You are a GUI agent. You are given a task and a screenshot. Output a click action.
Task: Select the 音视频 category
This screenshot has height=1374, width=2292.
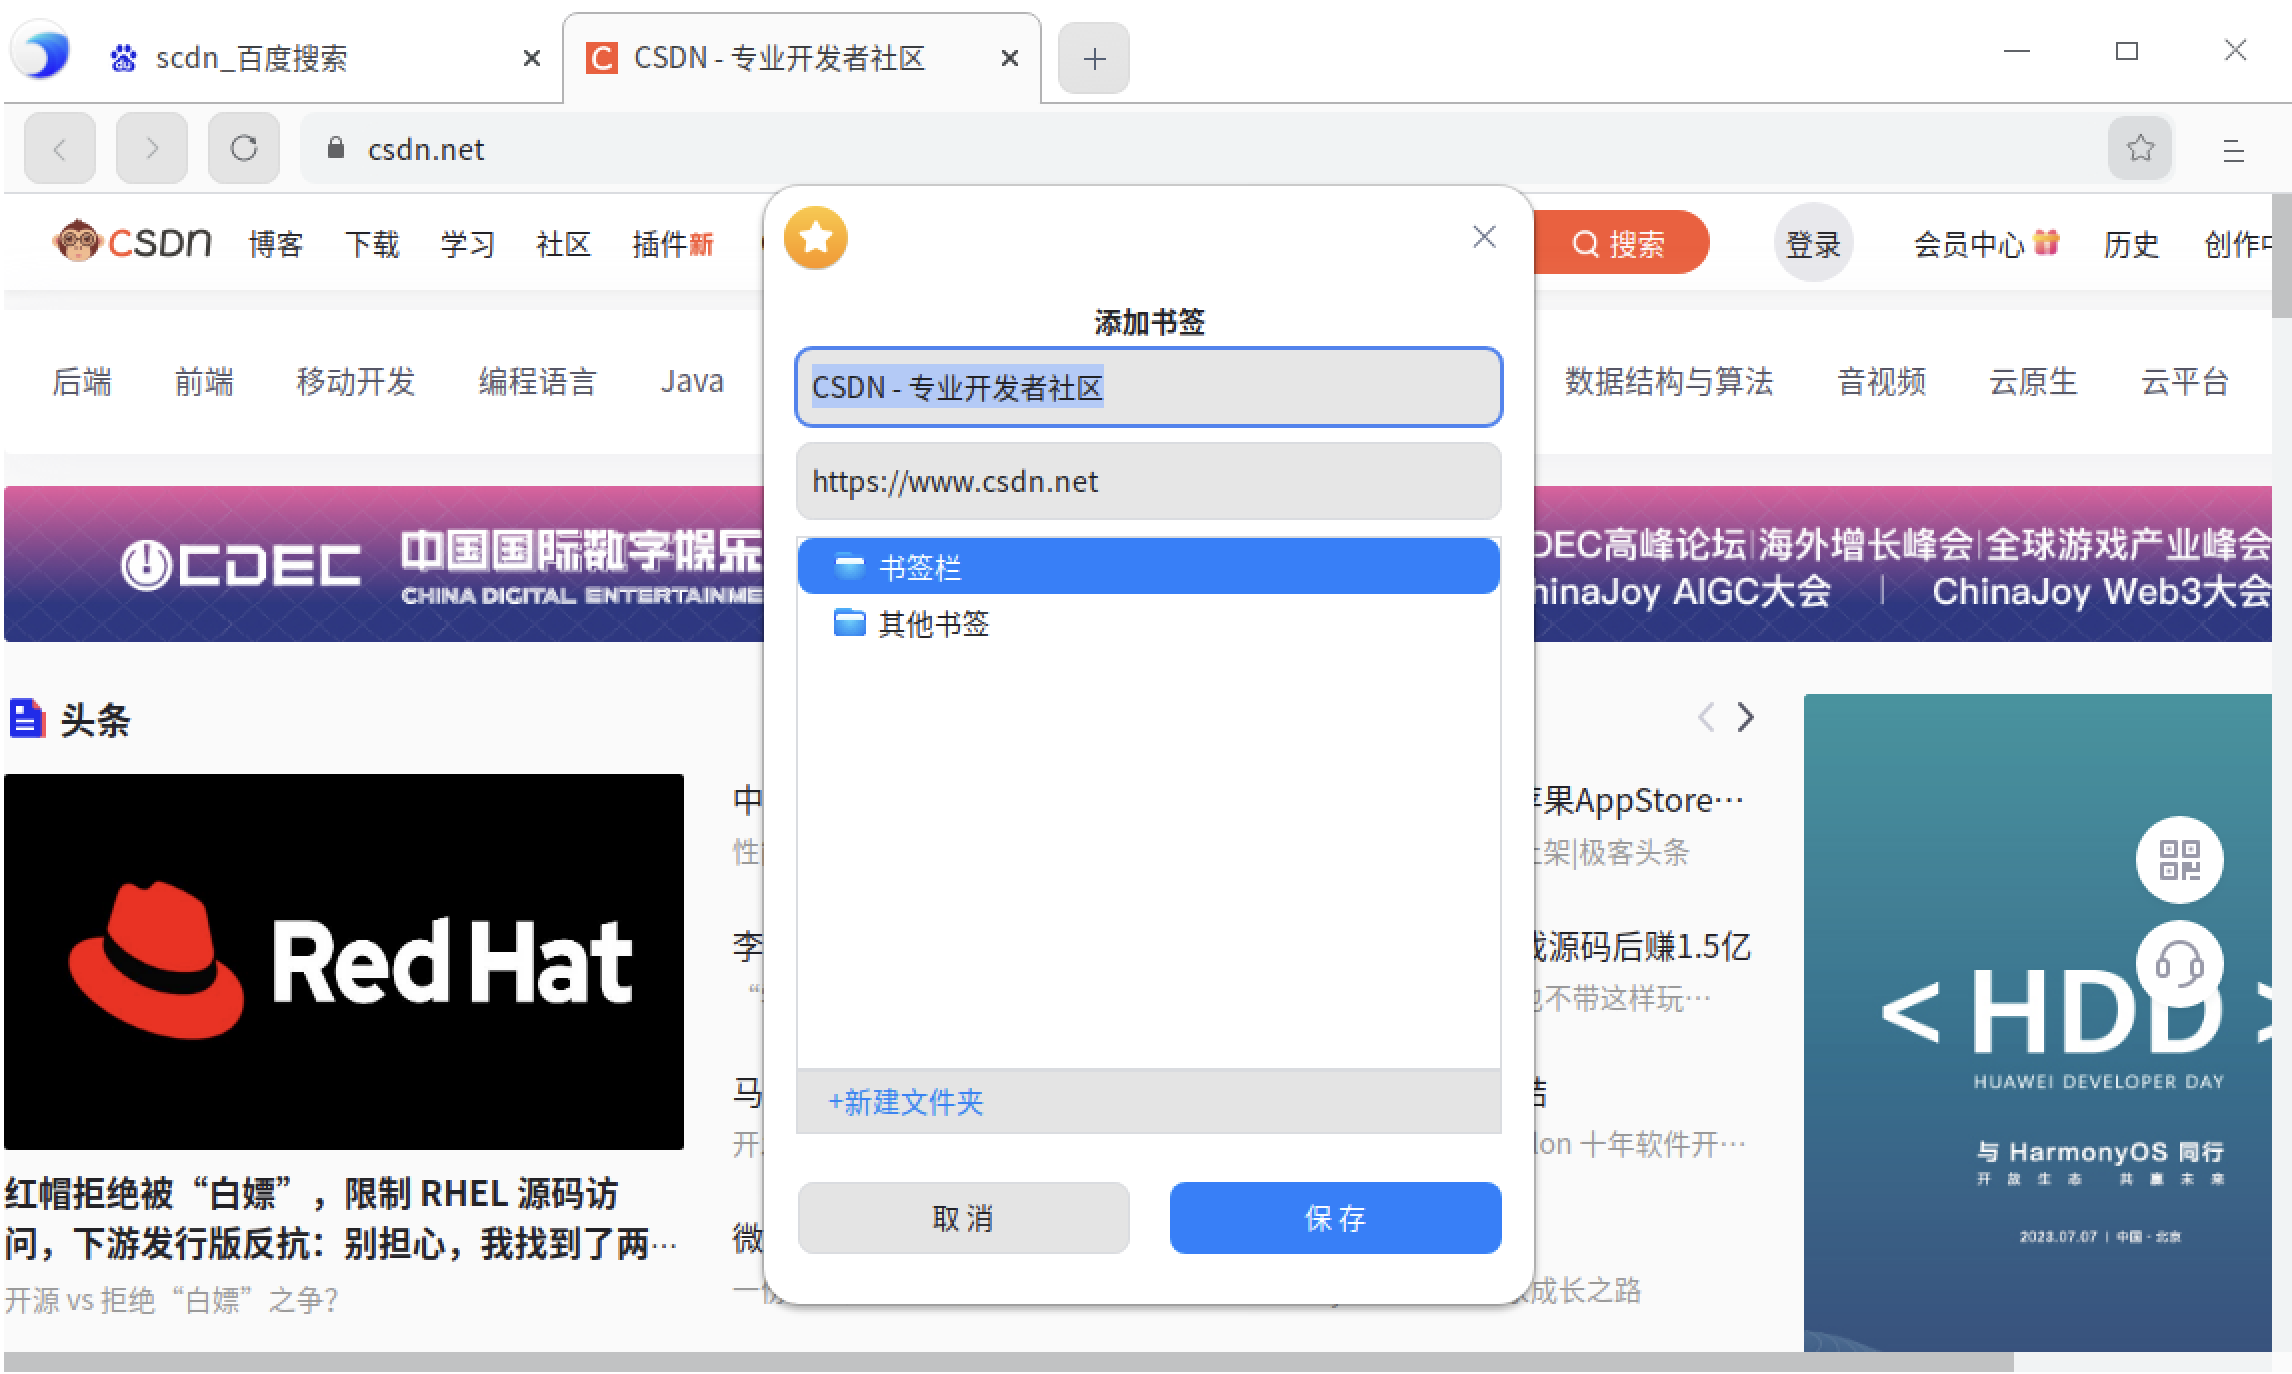click(x=1882, y=382)
